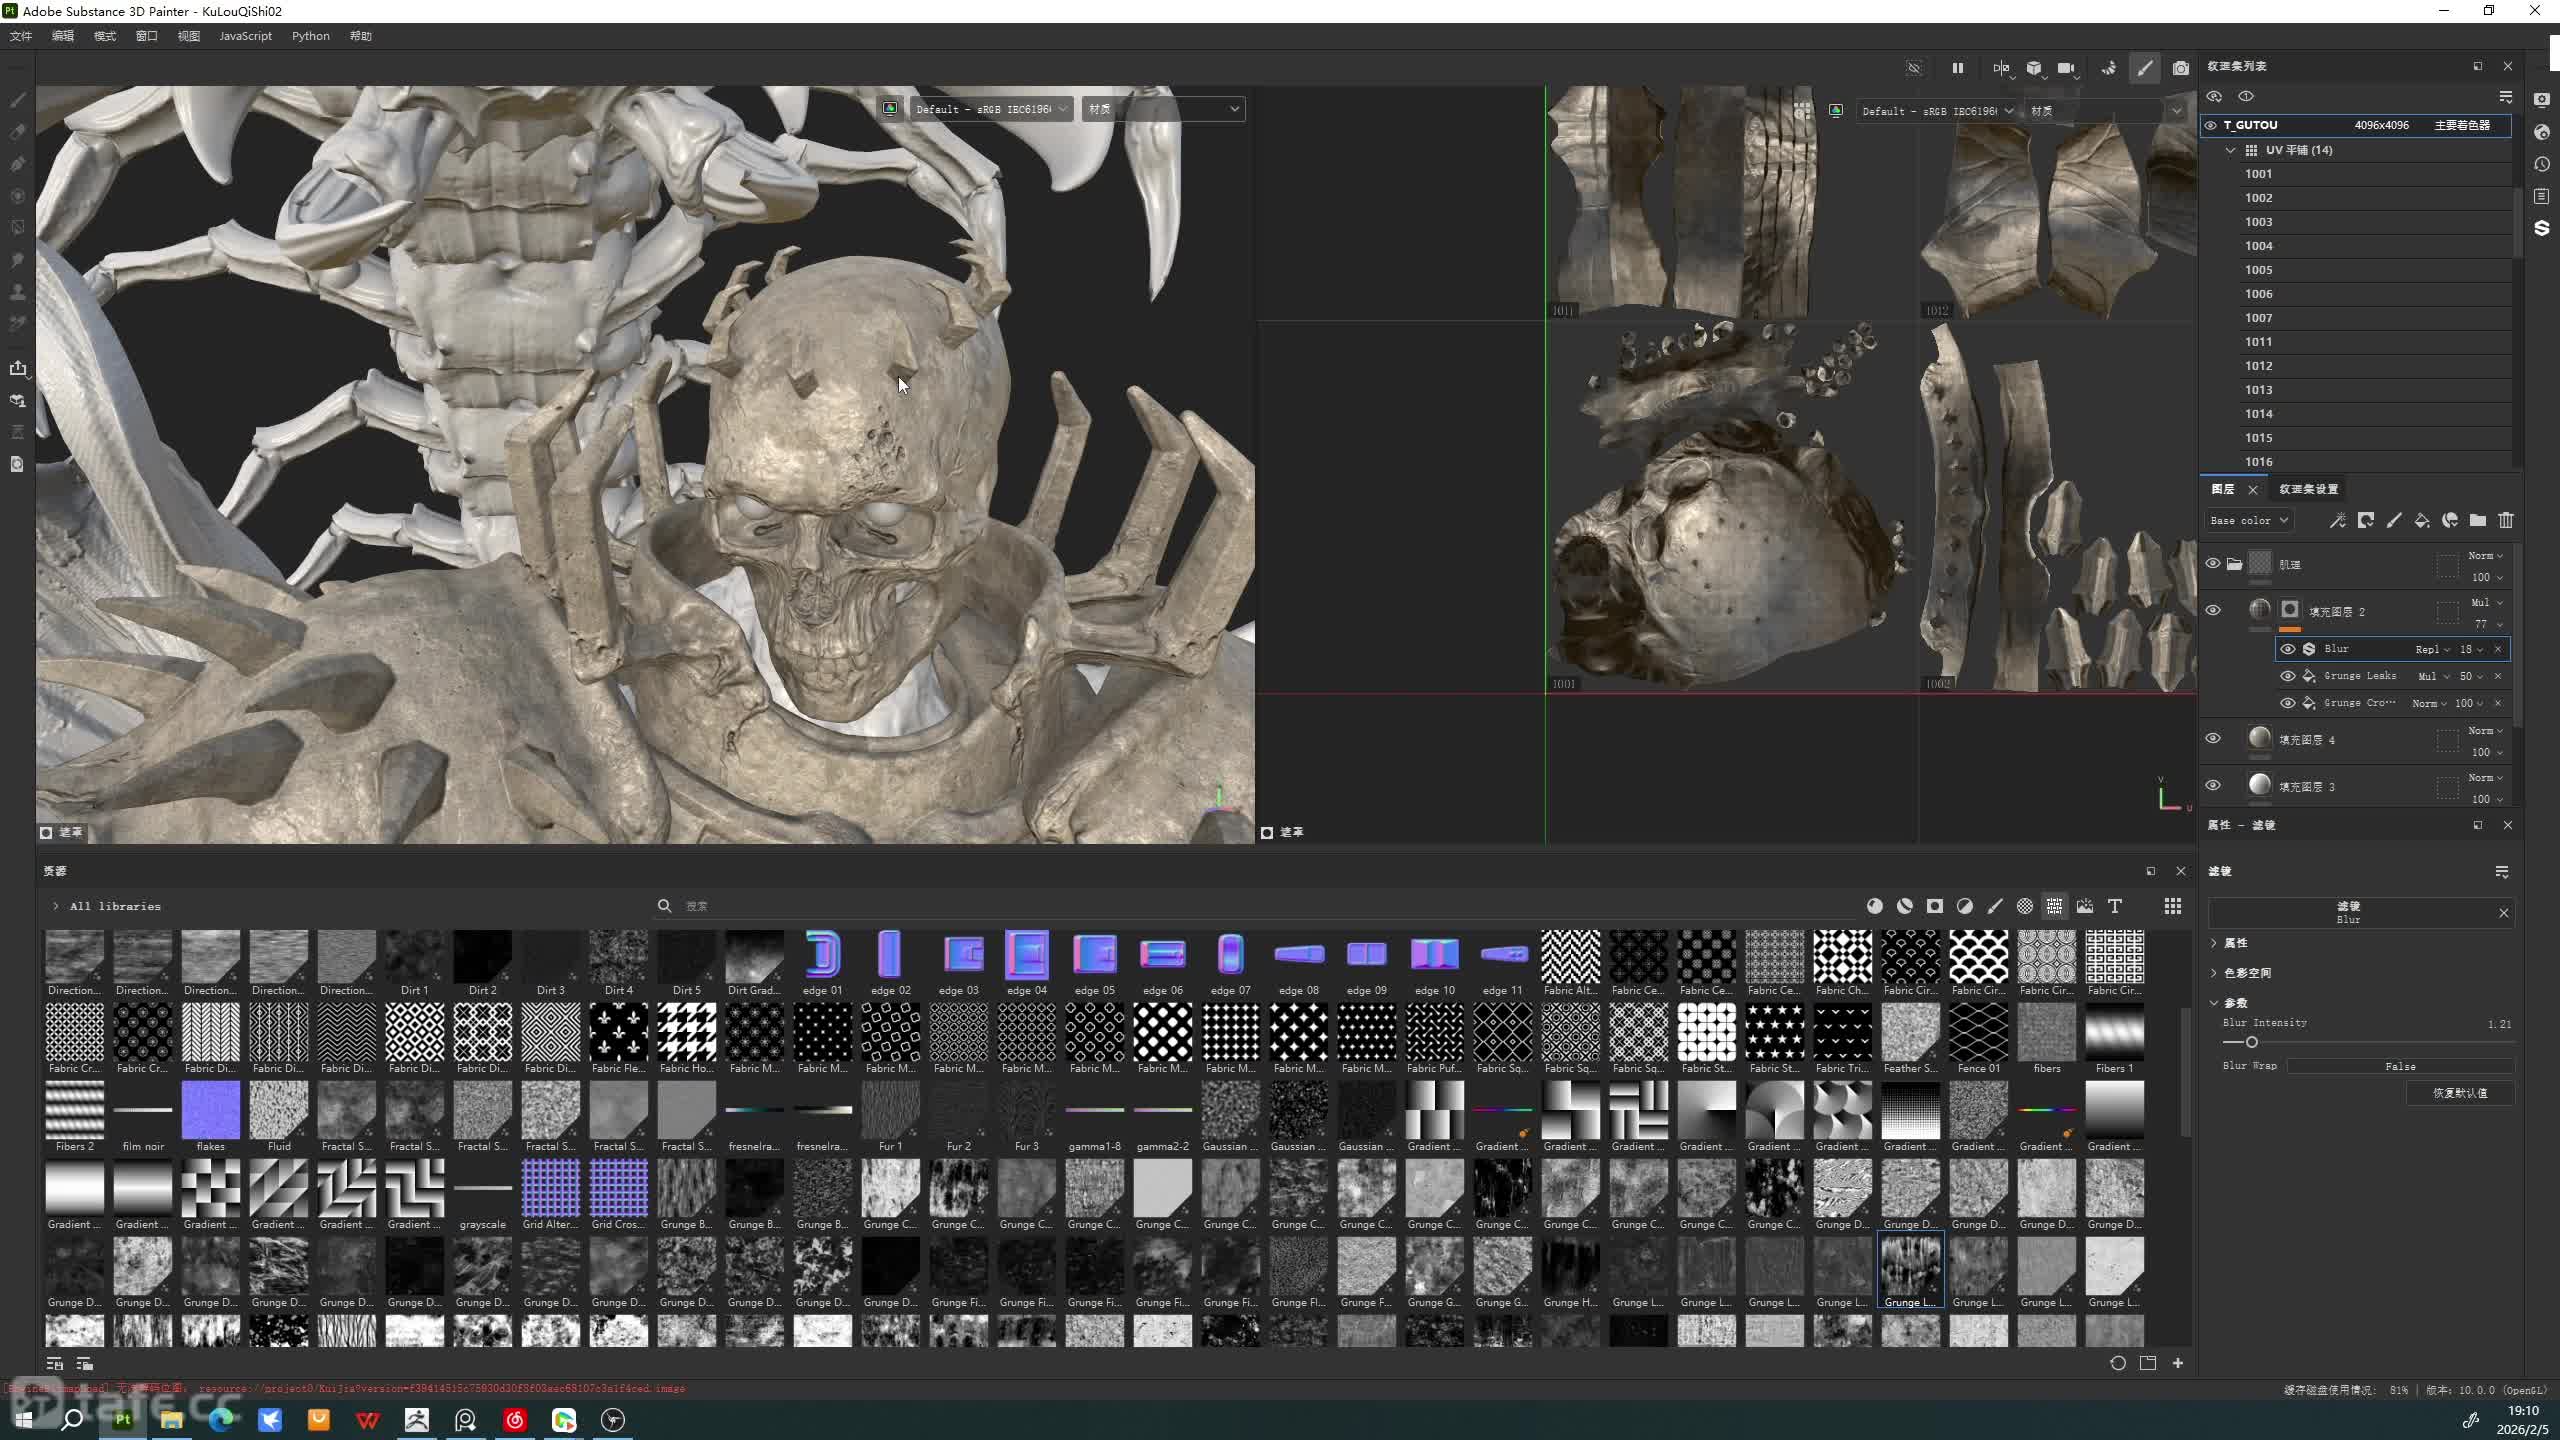
Task: Click the 恢复默认值 button
Action: click(x=2459, y=1093)
